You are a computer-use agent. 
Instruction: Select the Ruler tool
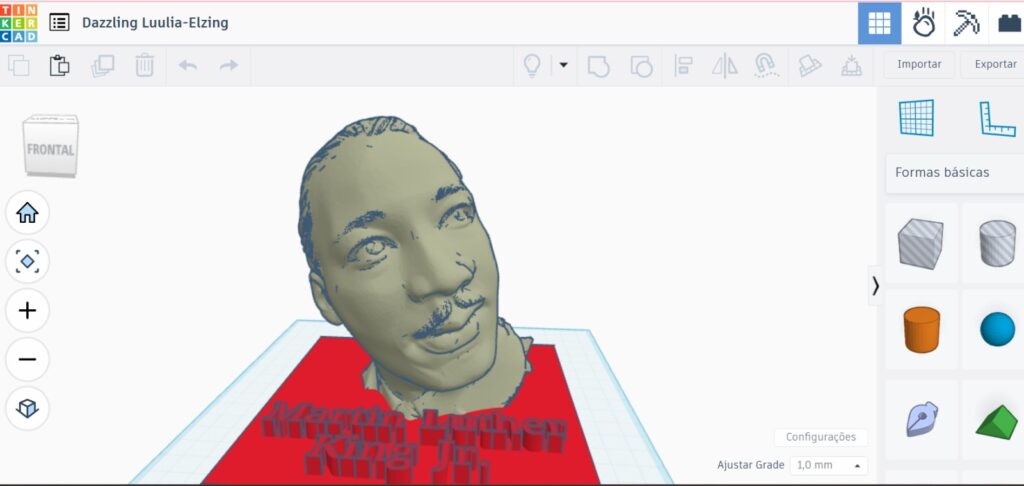click(x=998, y=119)
